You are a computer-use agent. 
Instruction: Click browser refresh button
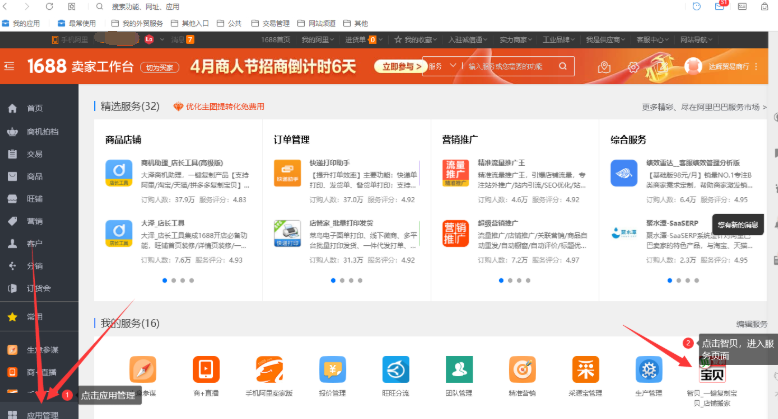[x=49, y=6]
